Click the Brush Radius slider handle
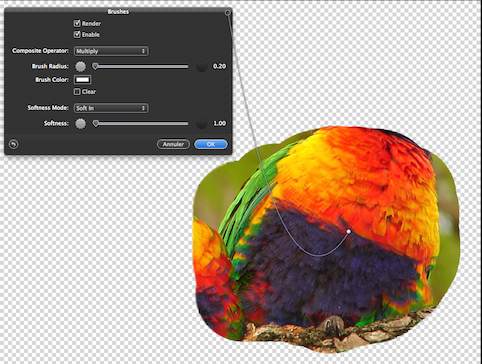The height and width of the screenshot is (364, 482). tap(95, 66)
